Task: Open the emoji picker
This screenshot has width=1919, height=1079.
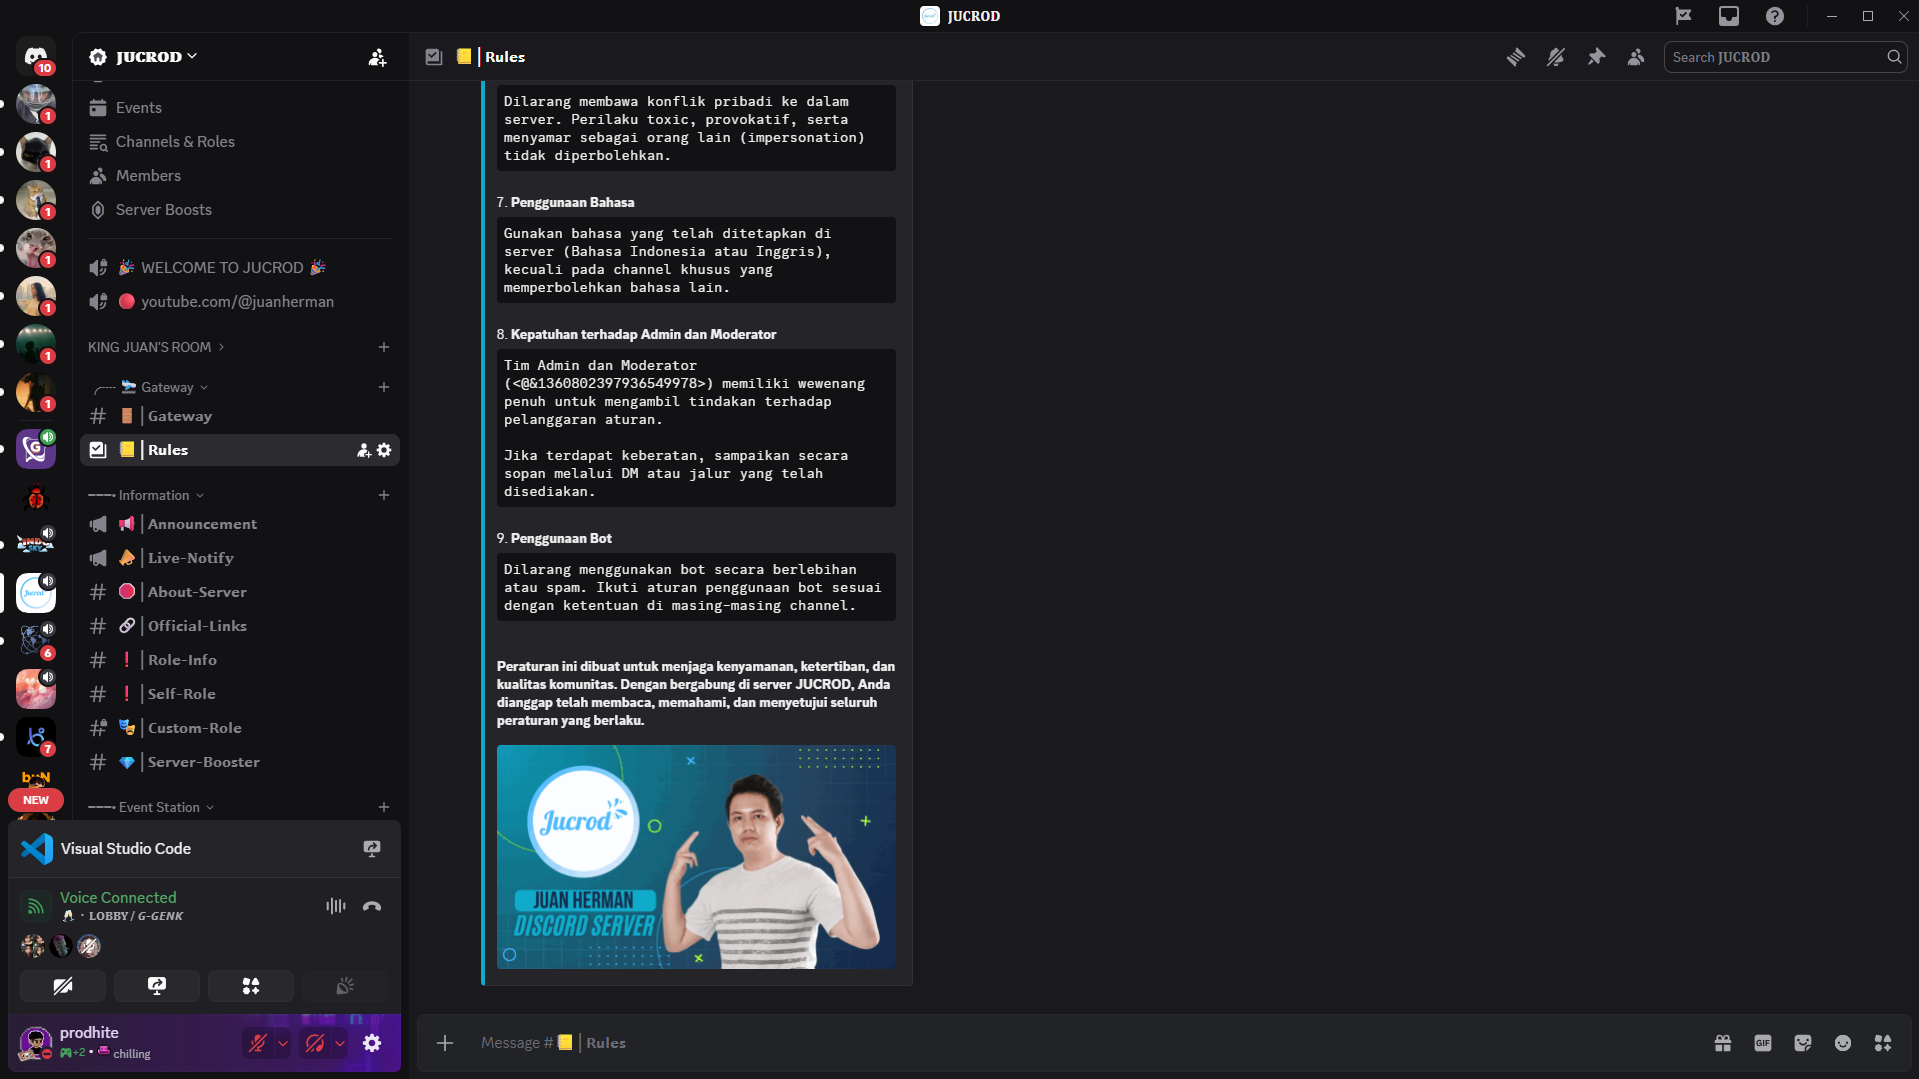Action: 1843,1043
